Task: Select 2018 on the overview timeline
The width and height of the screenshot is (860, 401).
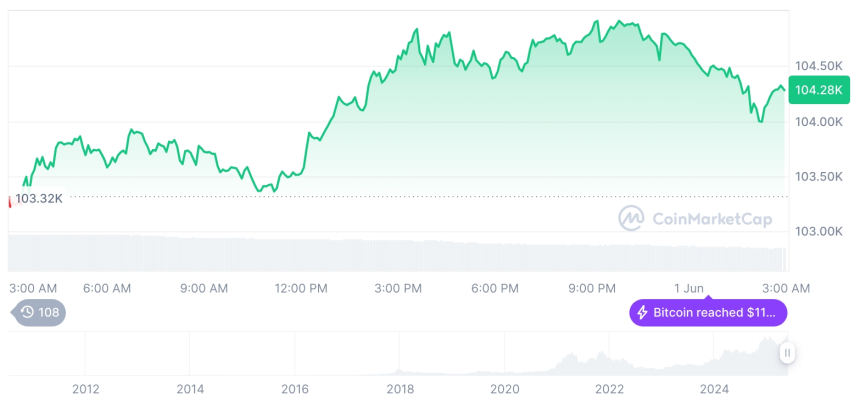Action: [400, 388]
